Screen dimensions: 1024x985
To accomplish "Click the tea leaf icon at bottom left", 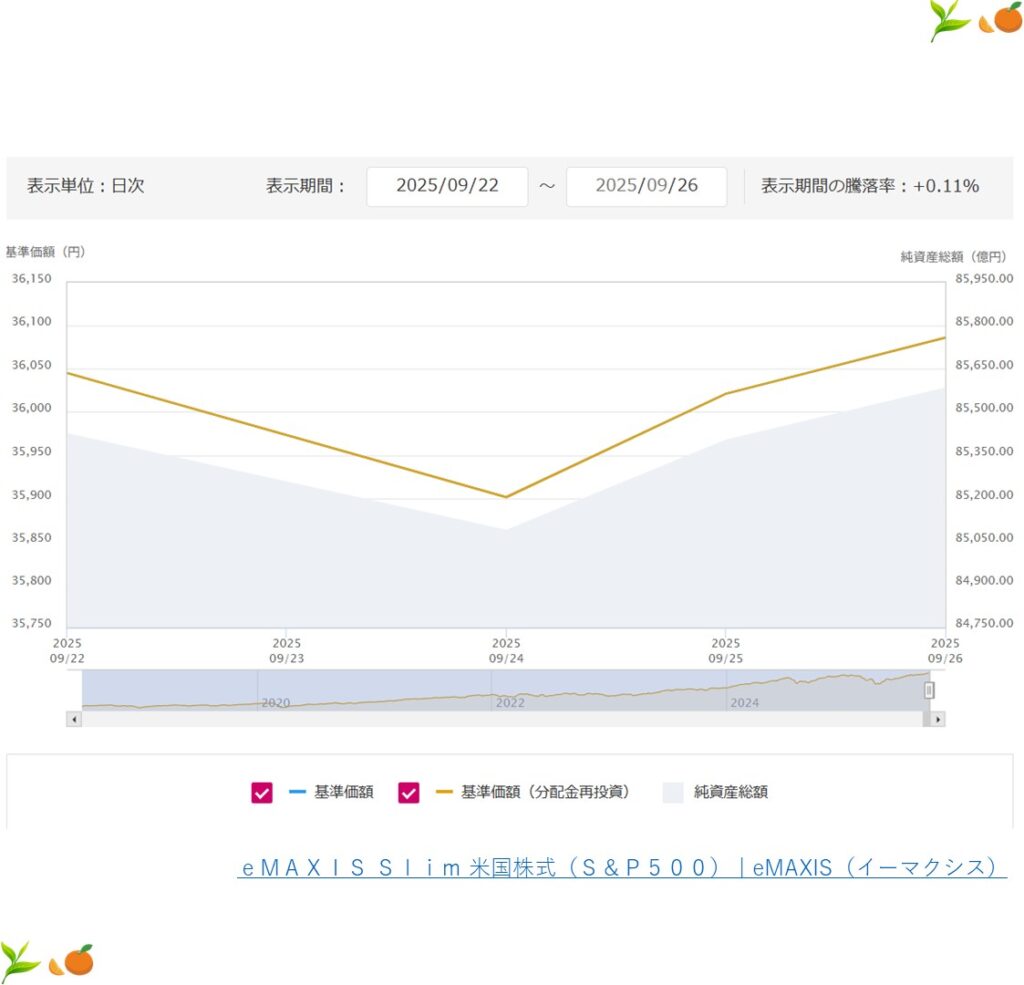I will coord(20,960).
